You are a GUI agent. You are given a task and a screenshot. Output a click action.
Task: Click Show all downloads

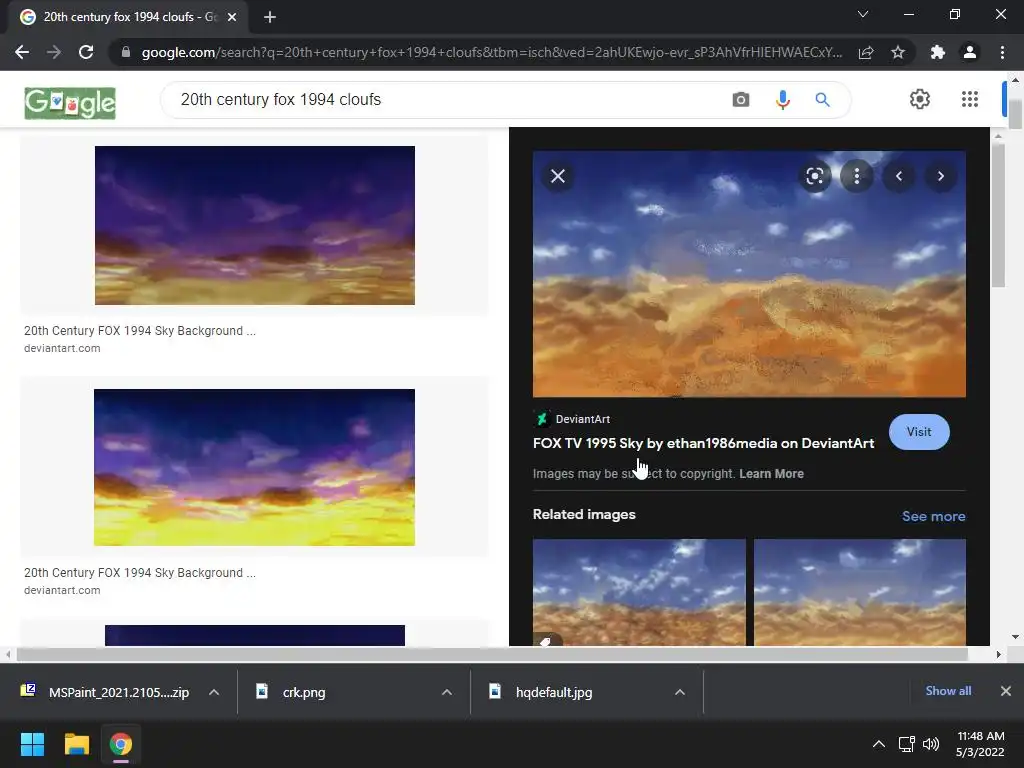pyautogui.click(x=948, y=691)
